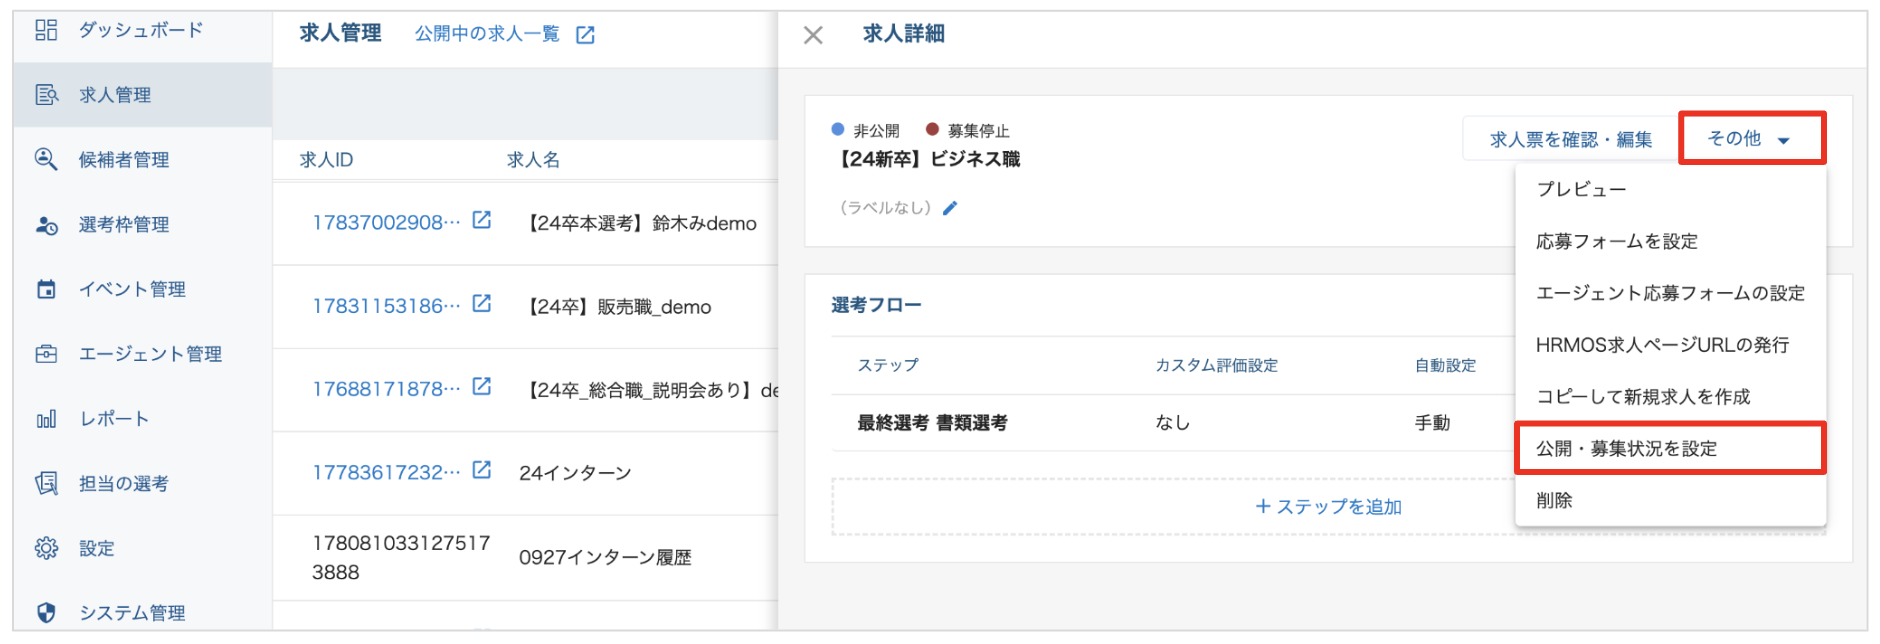Click the イベント管理 calendar icon
The height and width of the screenshot is (644, 1880).
click(46, 289)
